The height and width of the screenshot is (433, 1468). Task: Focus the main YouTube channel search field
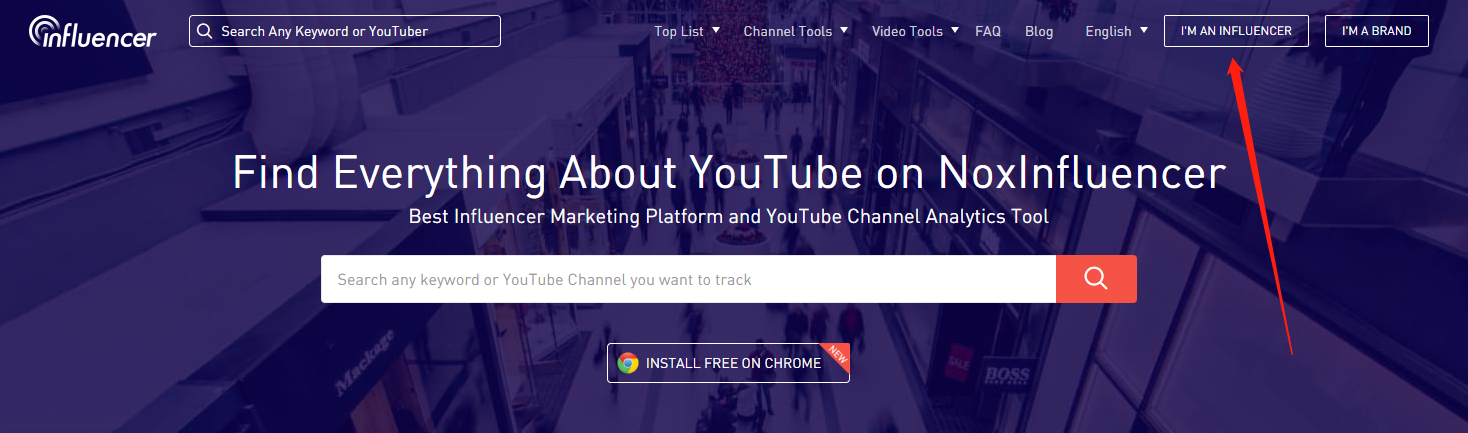point(688,279)
